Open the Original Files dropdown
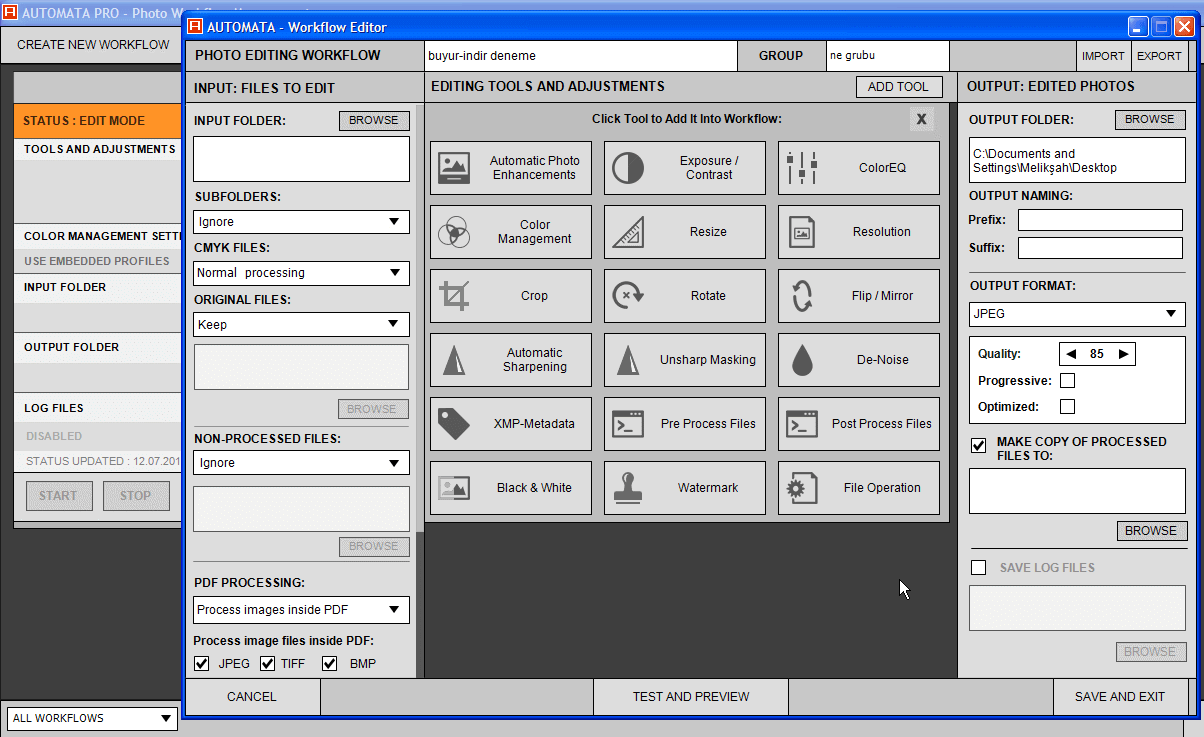1204x737 pixels. (301, 324)
